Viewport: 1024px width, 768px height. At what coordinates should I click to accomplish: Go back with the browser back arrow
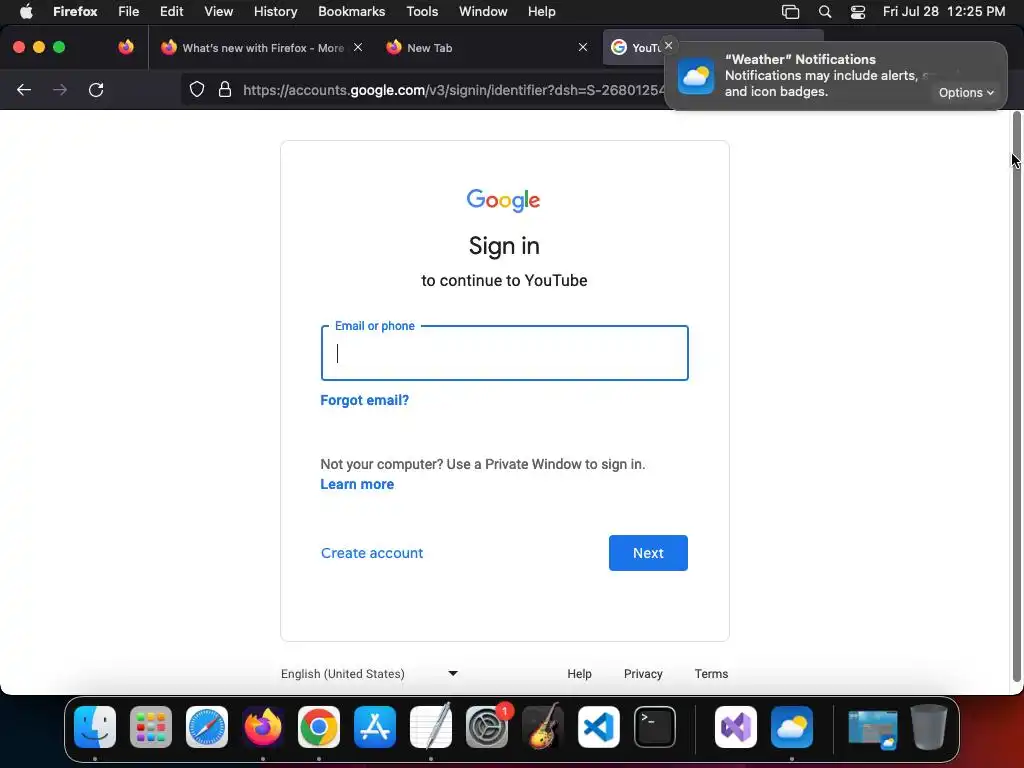click(24, 90)
